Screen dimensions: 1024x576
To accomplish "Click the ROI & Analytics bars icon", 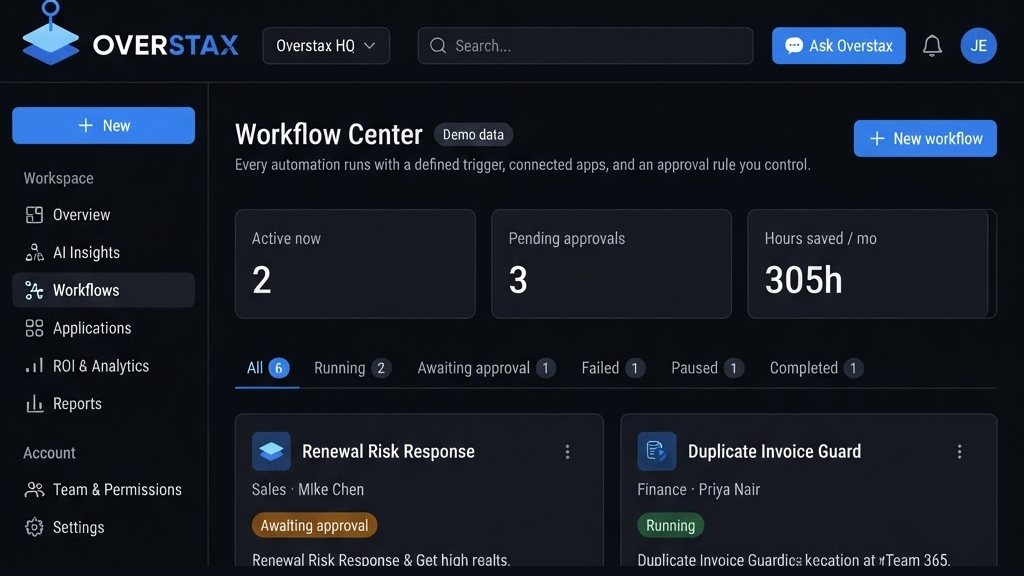I will 34,366.
